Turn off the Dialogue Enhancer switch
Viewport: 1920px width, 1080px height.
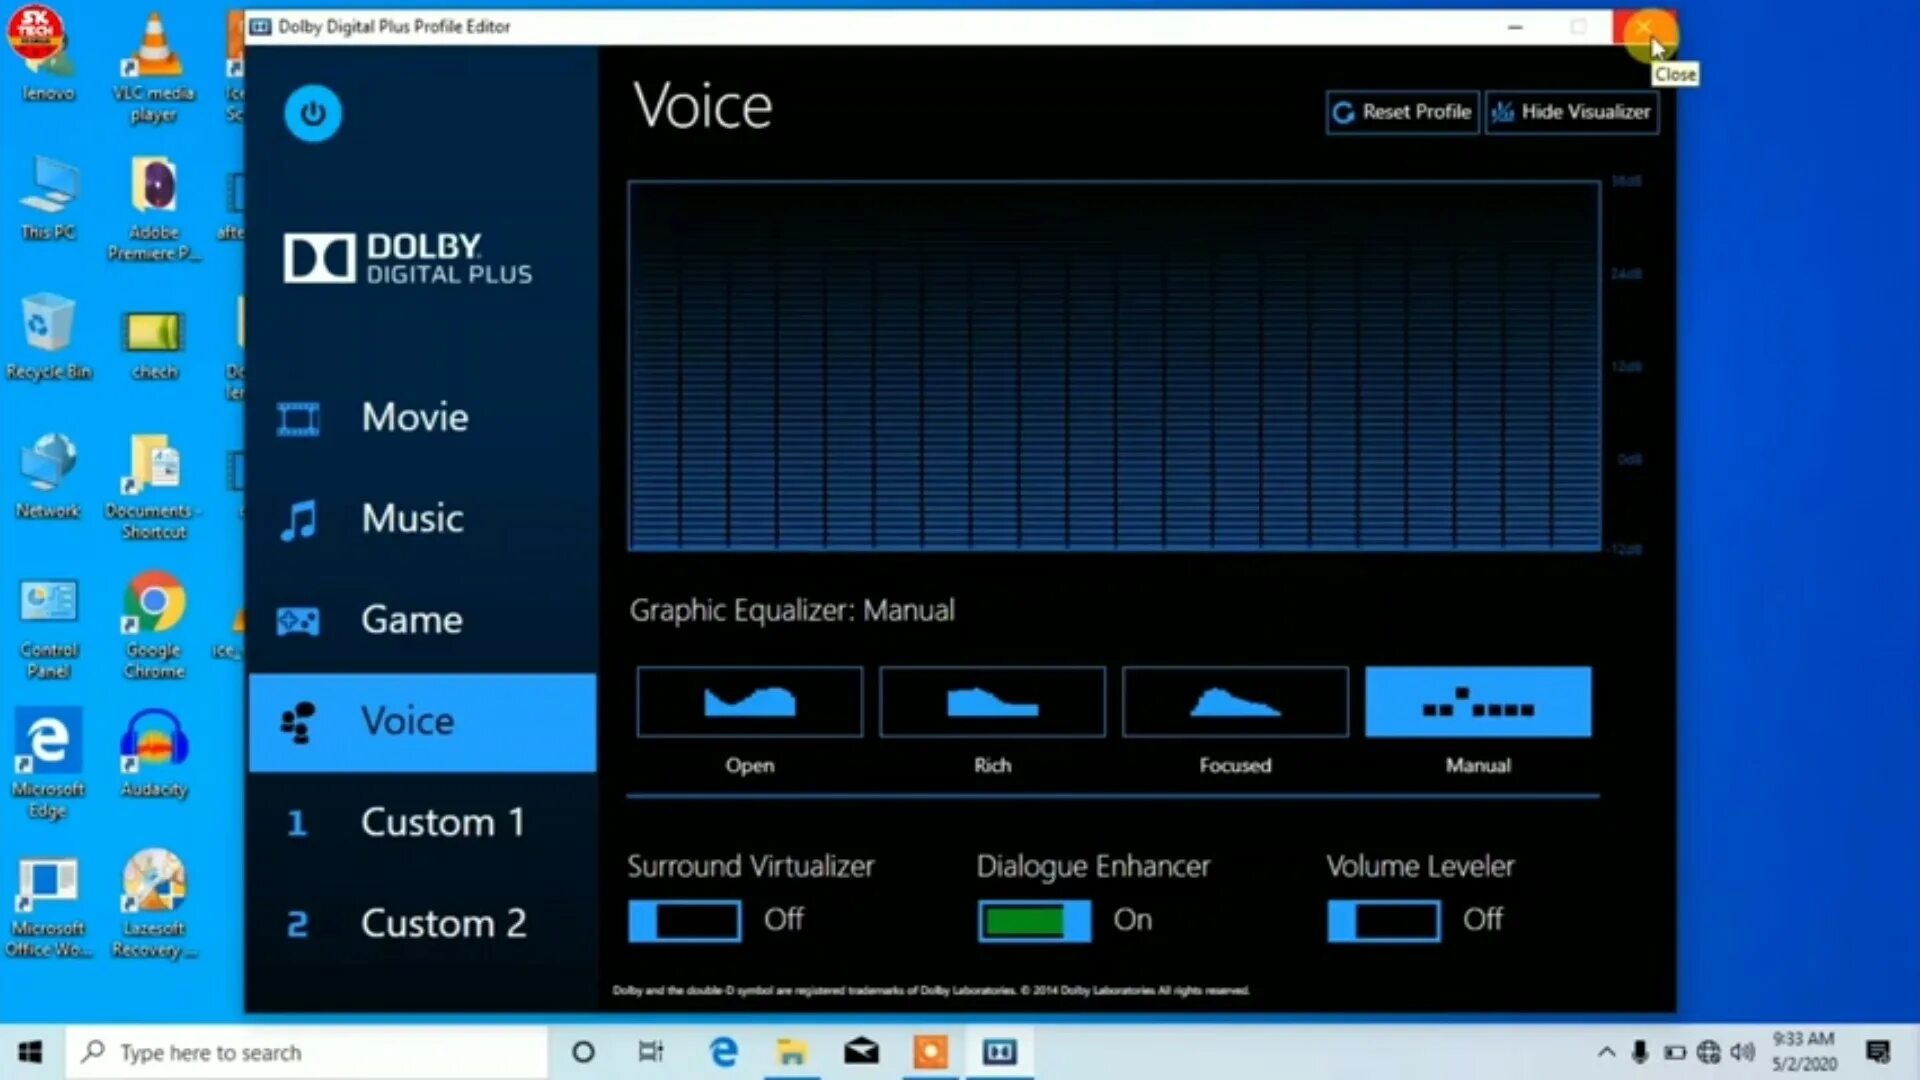(x=1034, y=920)
